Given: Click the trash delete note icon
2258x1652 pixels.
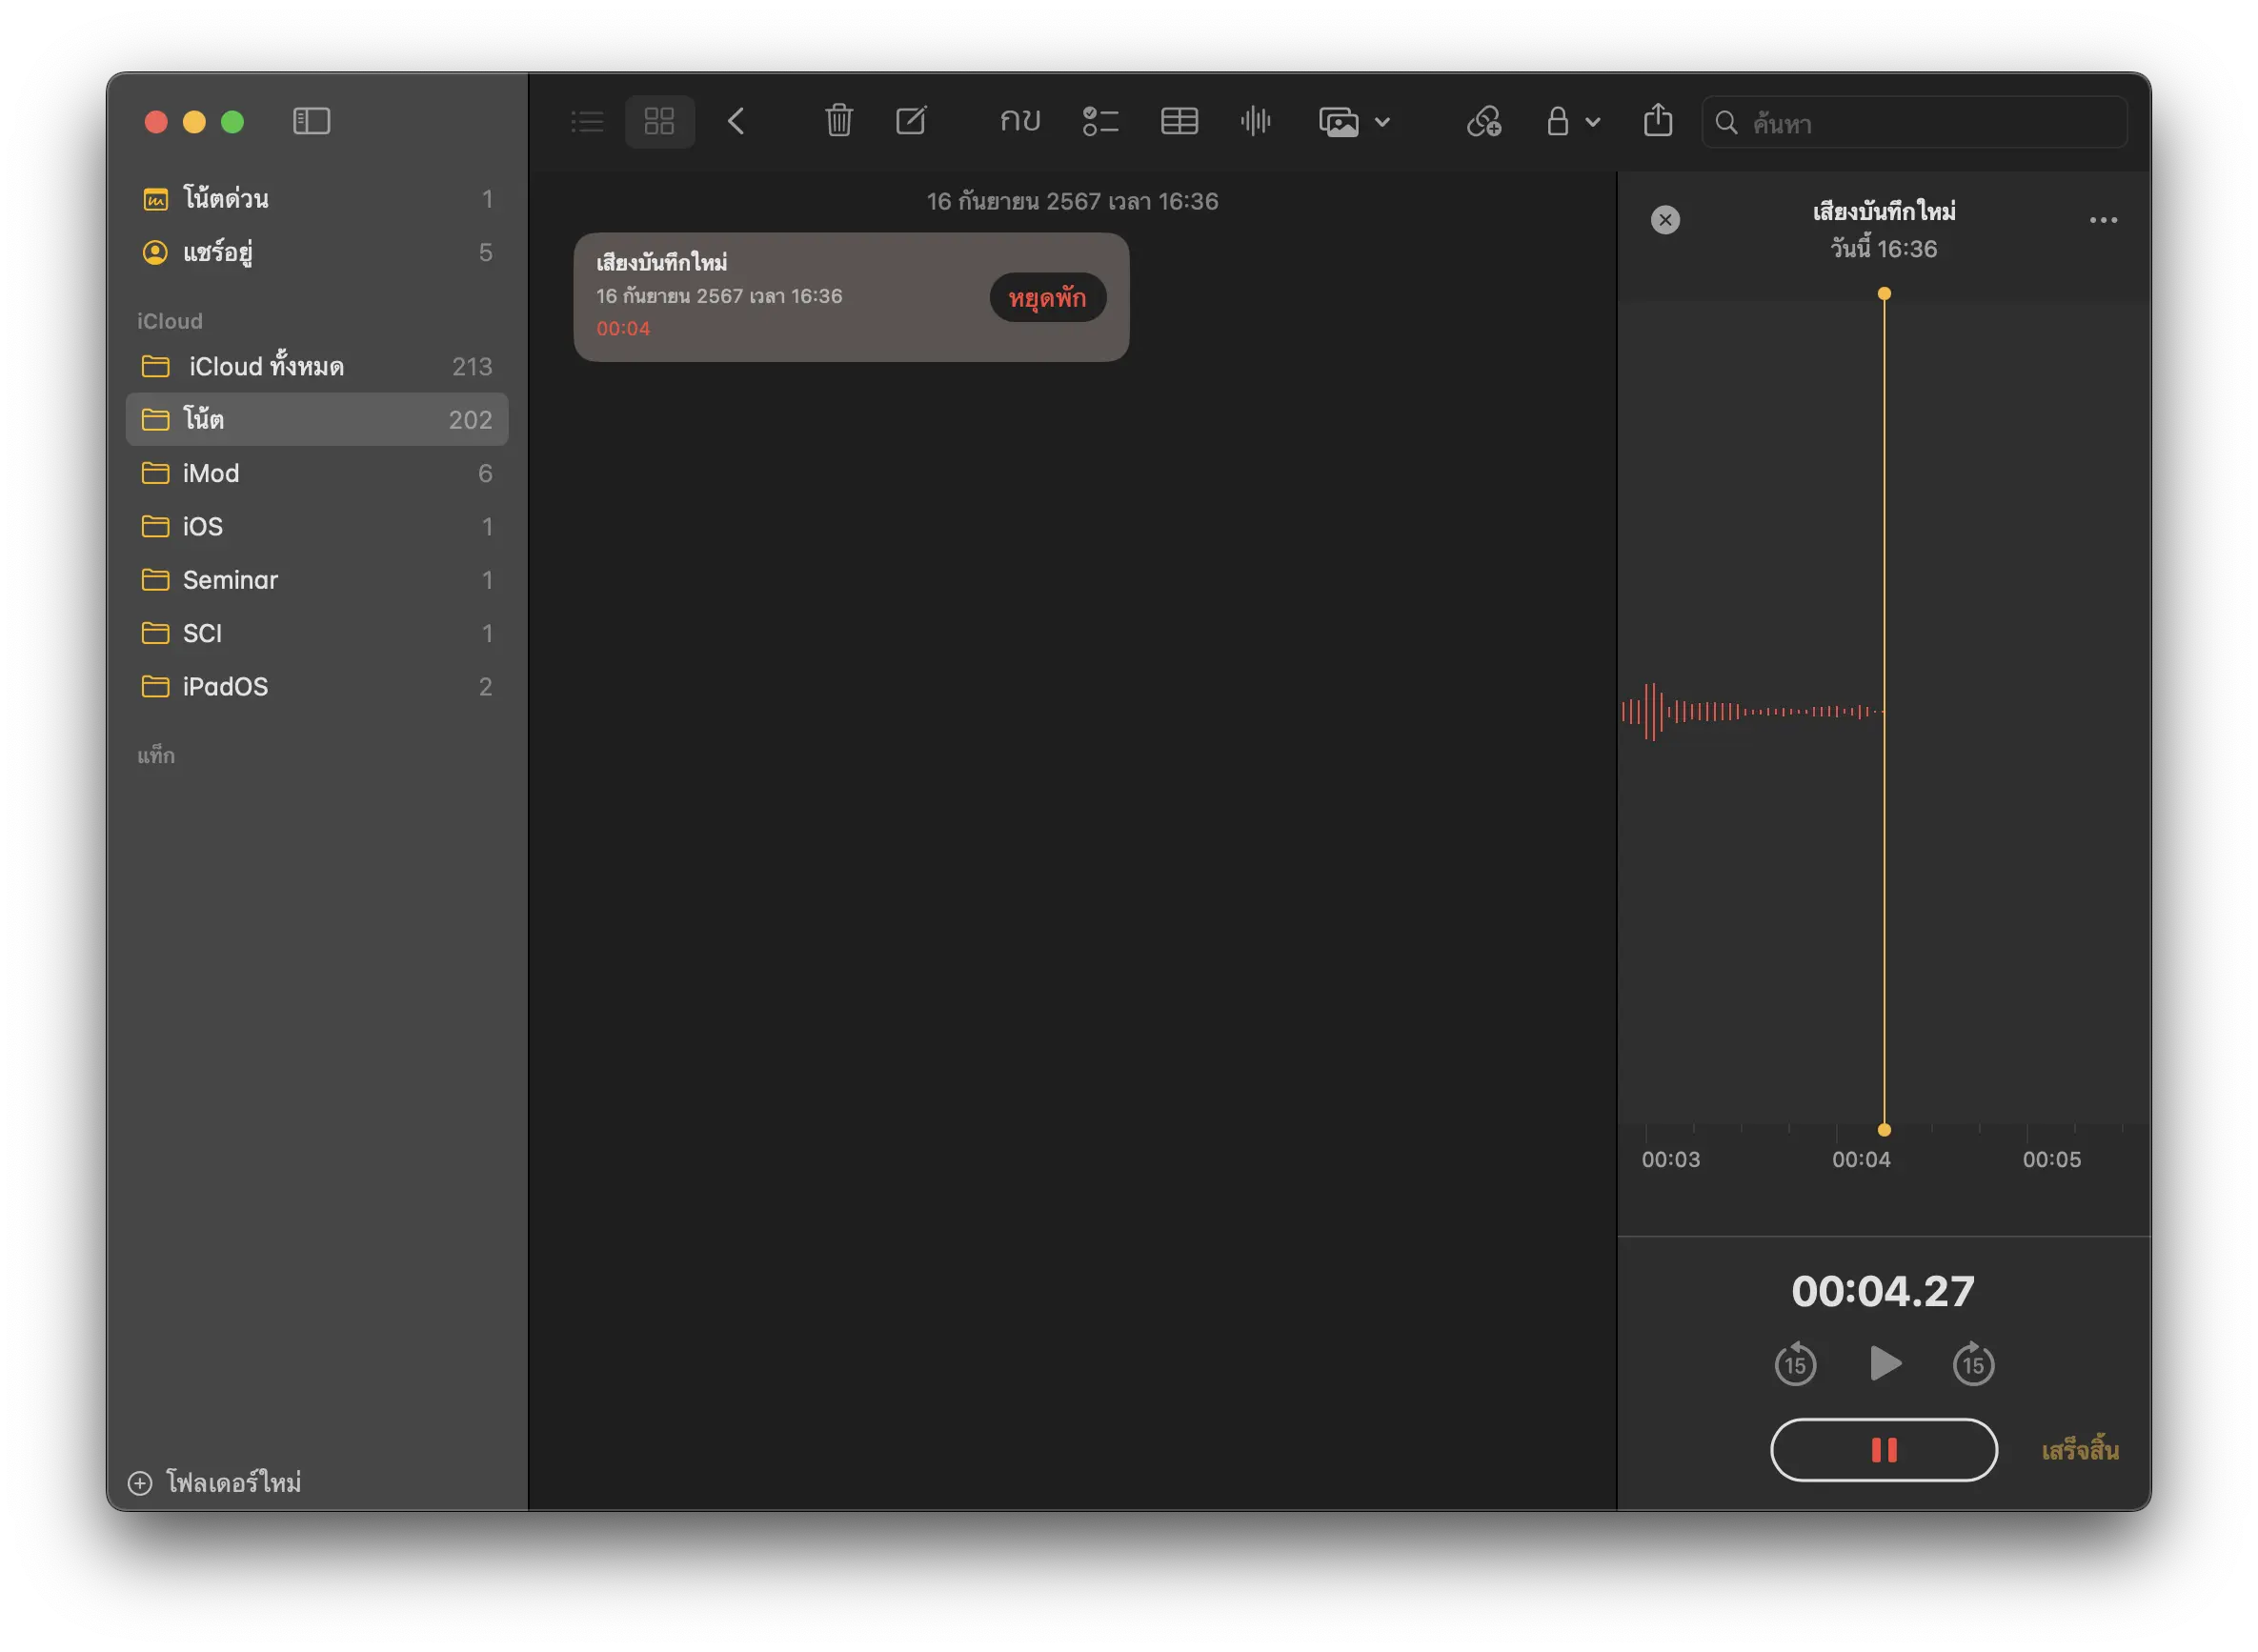Looking at the screenshot, I should pyautogui.click(x=838, y=121).
